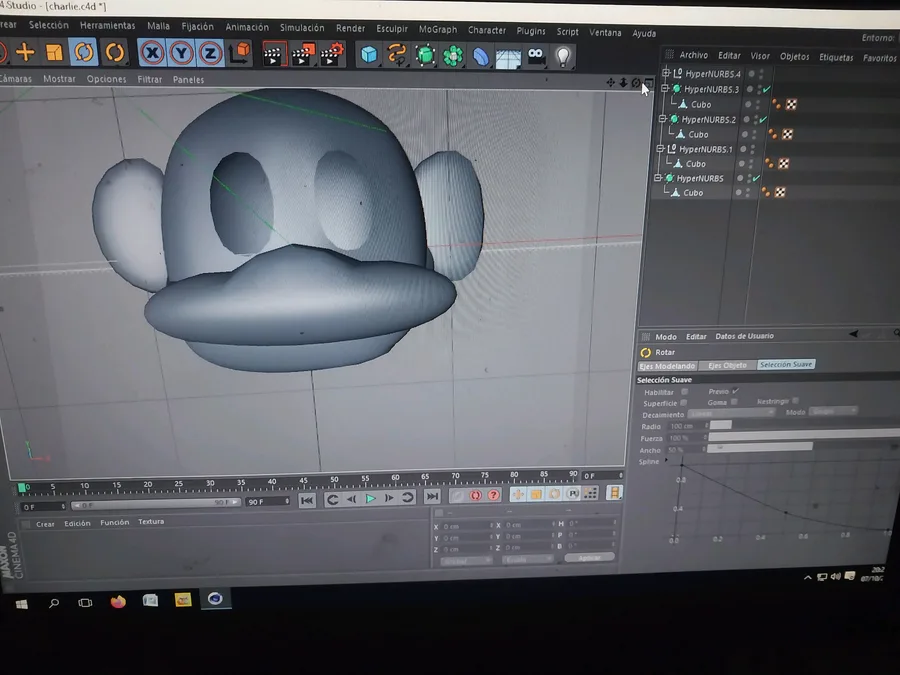900x675 pixels.
Task: Go to end of animation
Action: pos(432,496)
